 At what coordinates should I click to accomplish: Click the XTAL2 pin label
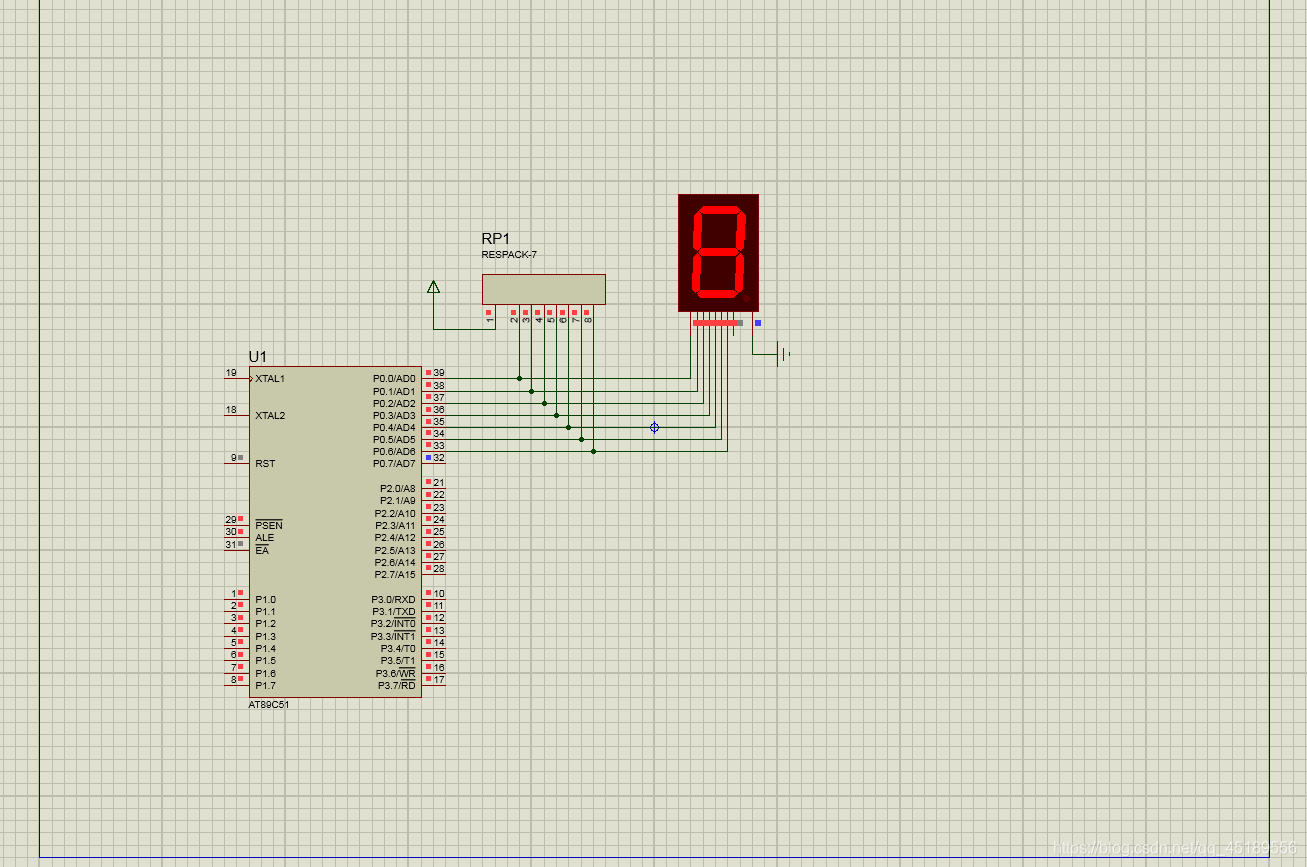(x=270, y=416)
